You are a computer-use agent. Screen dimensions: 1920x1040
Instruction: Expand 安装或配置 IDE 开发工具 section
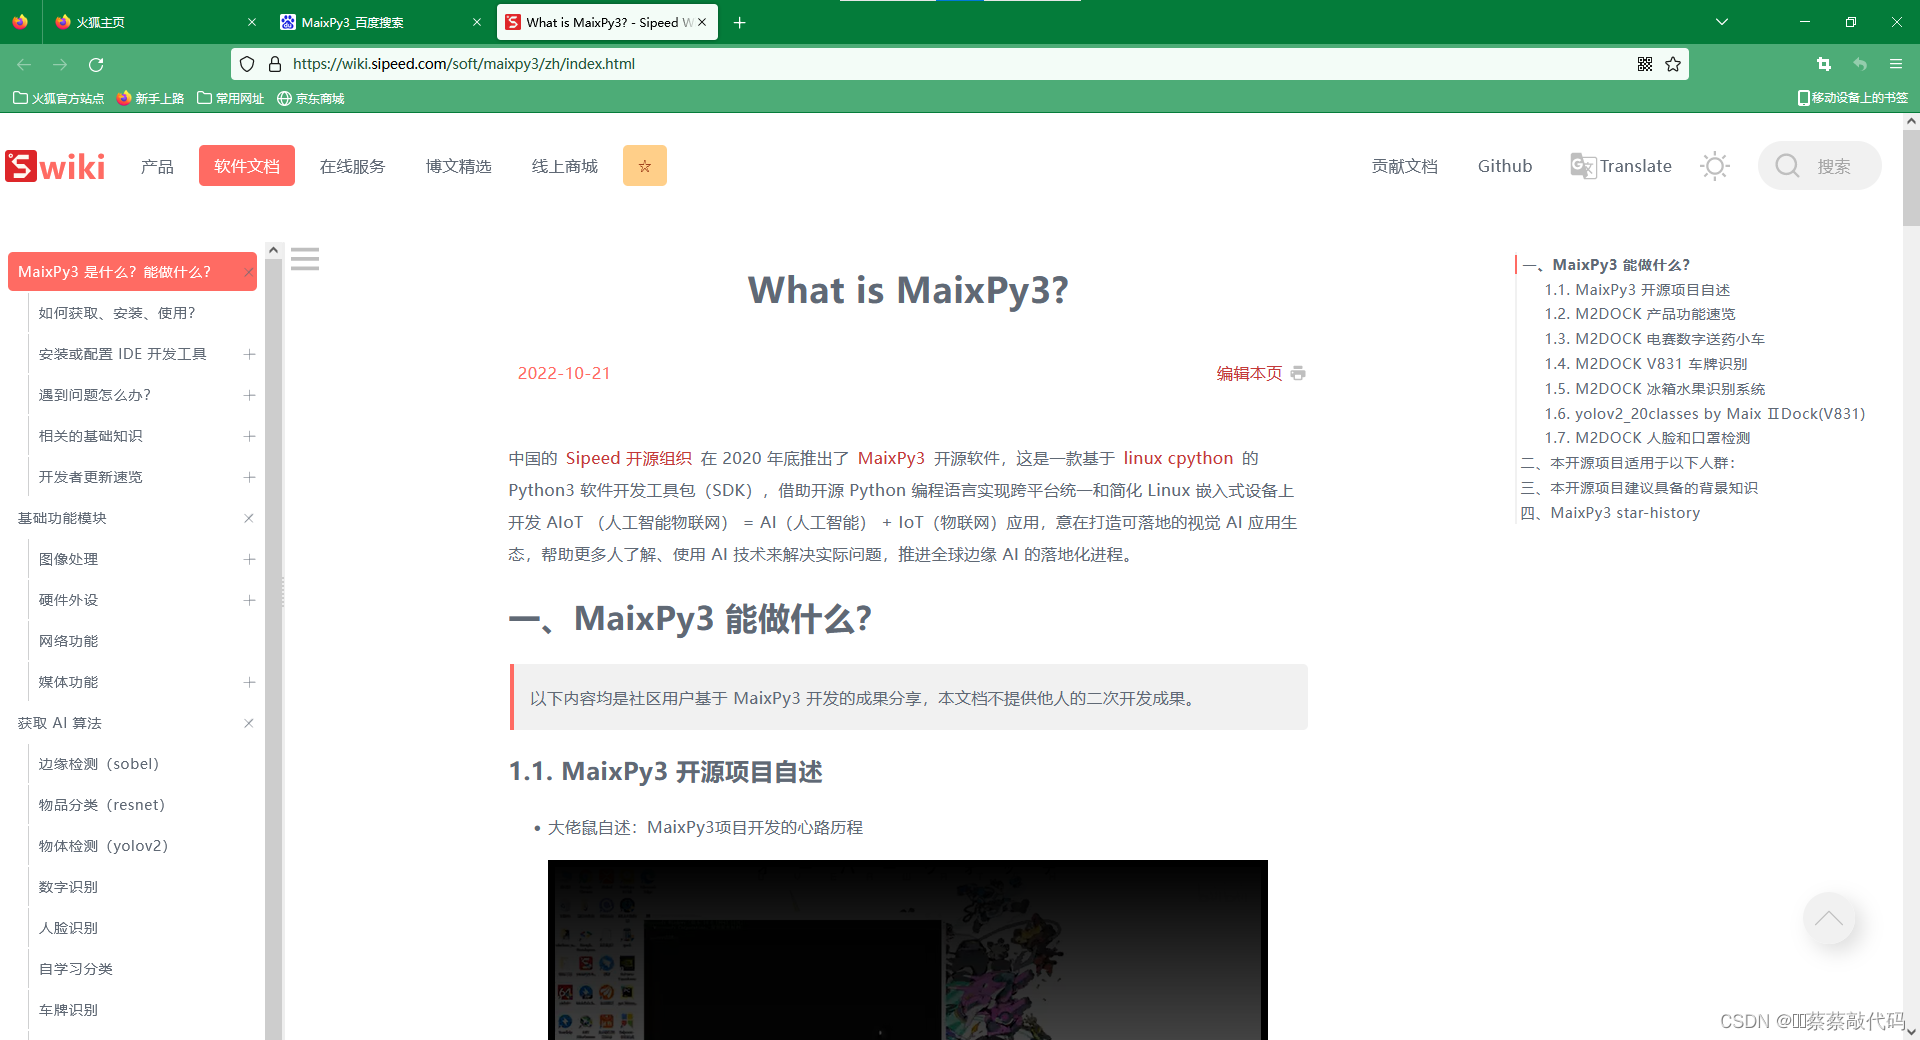250,354
